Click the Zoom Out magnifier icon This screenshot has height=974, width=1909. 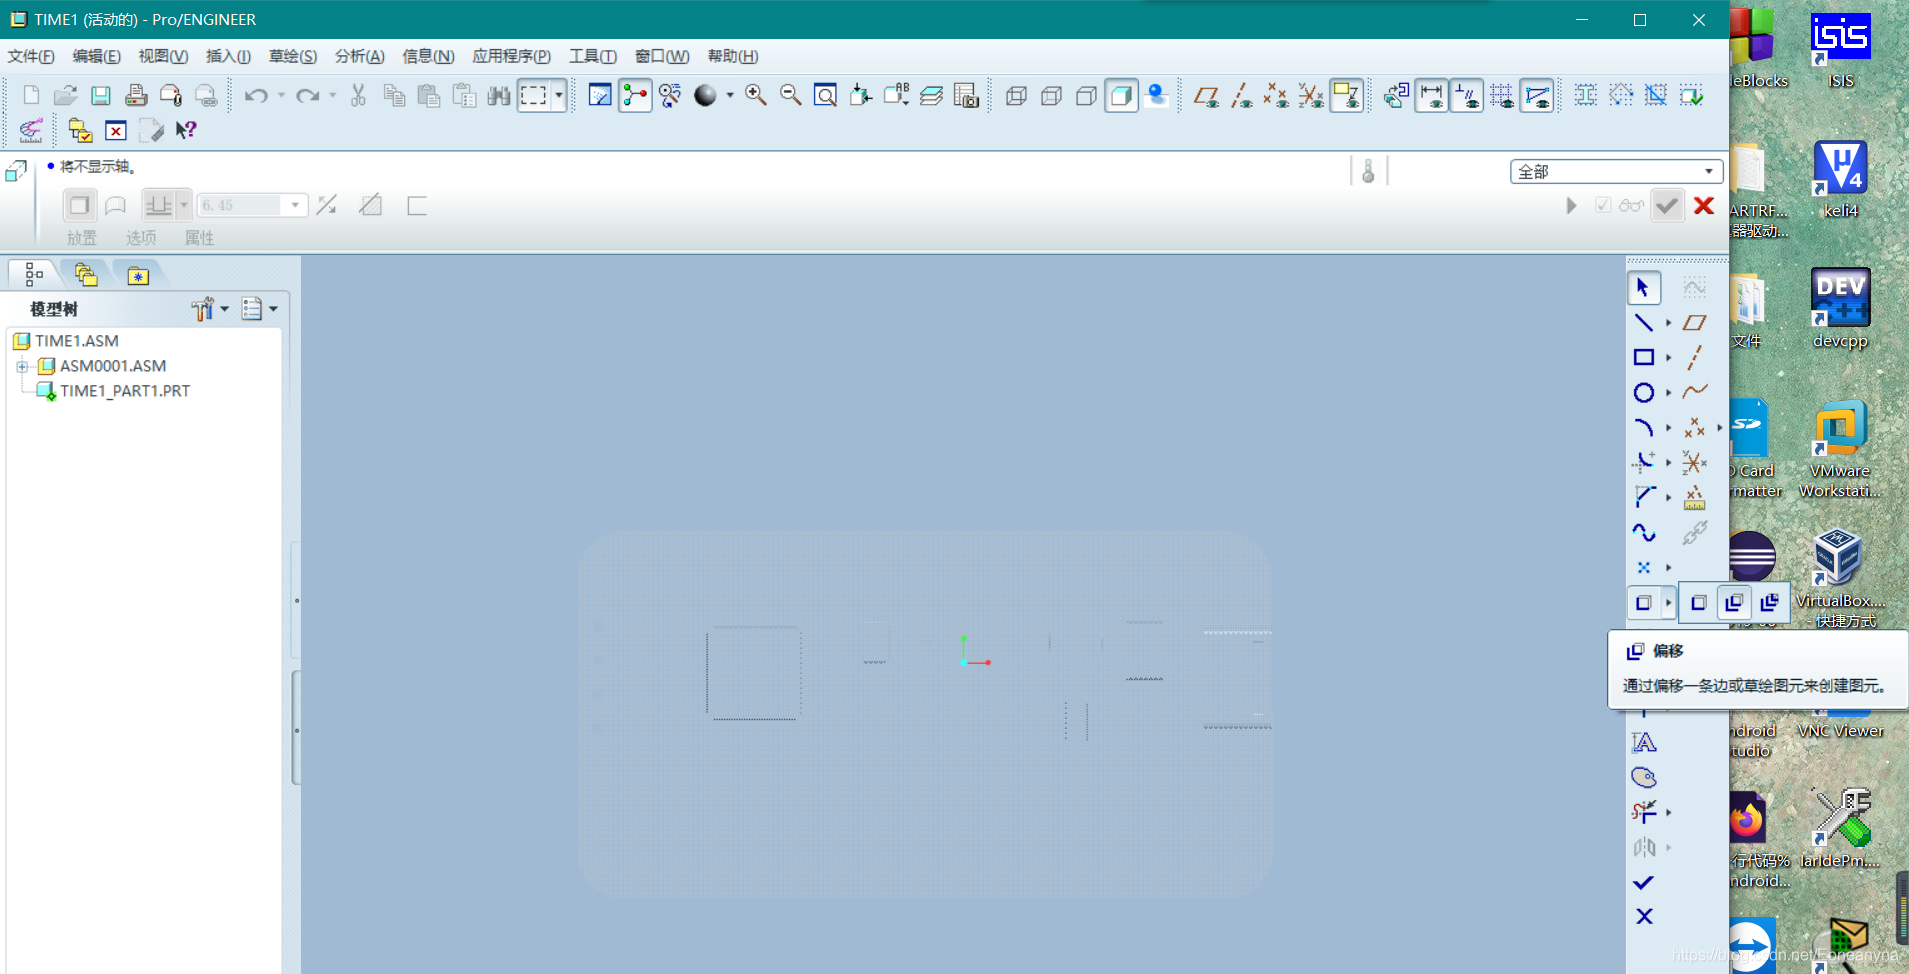(791, 95)
